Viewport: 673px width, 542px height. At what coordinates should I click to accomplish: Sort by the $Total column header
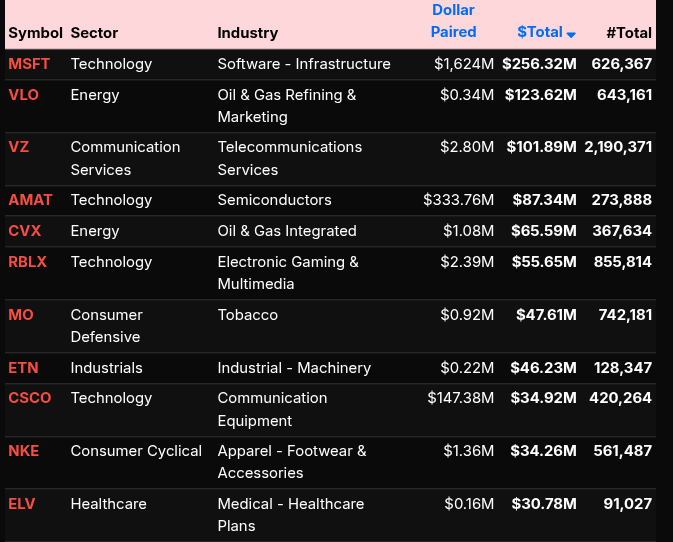coord(539,32)
